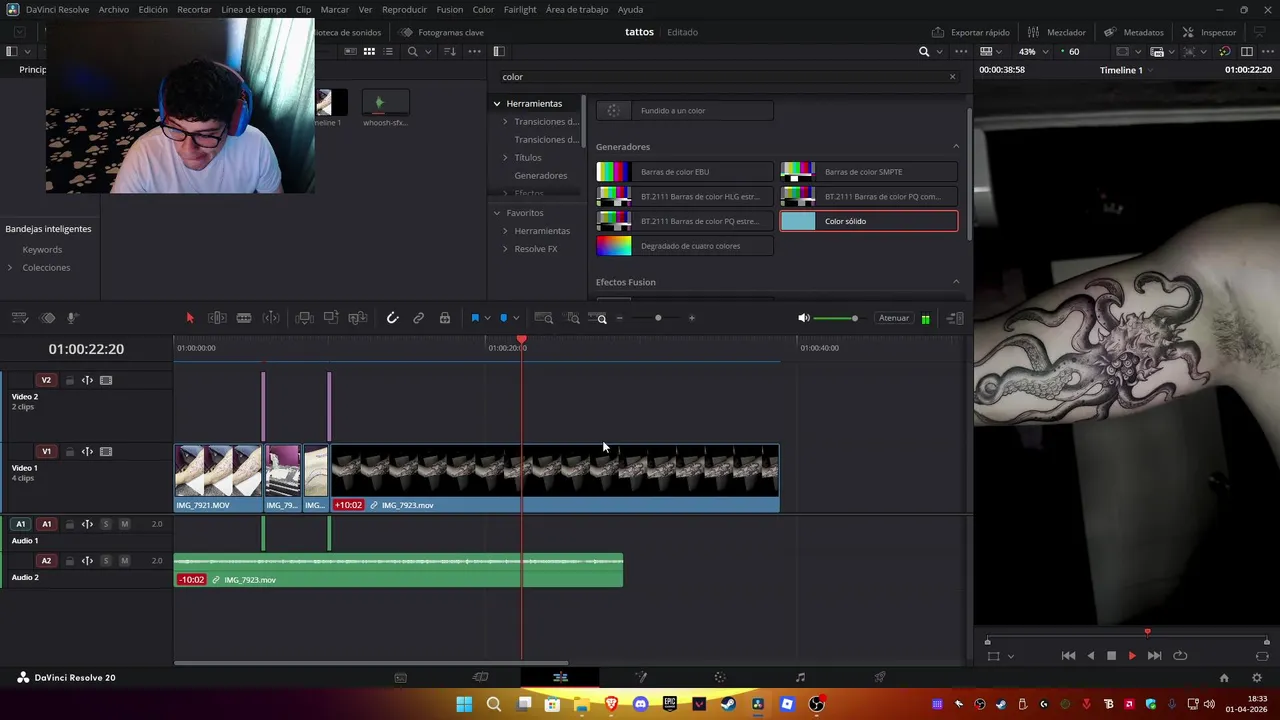Click the timeline zoom-in plus icon
The image size is (1280, 720).
[692, 318]
